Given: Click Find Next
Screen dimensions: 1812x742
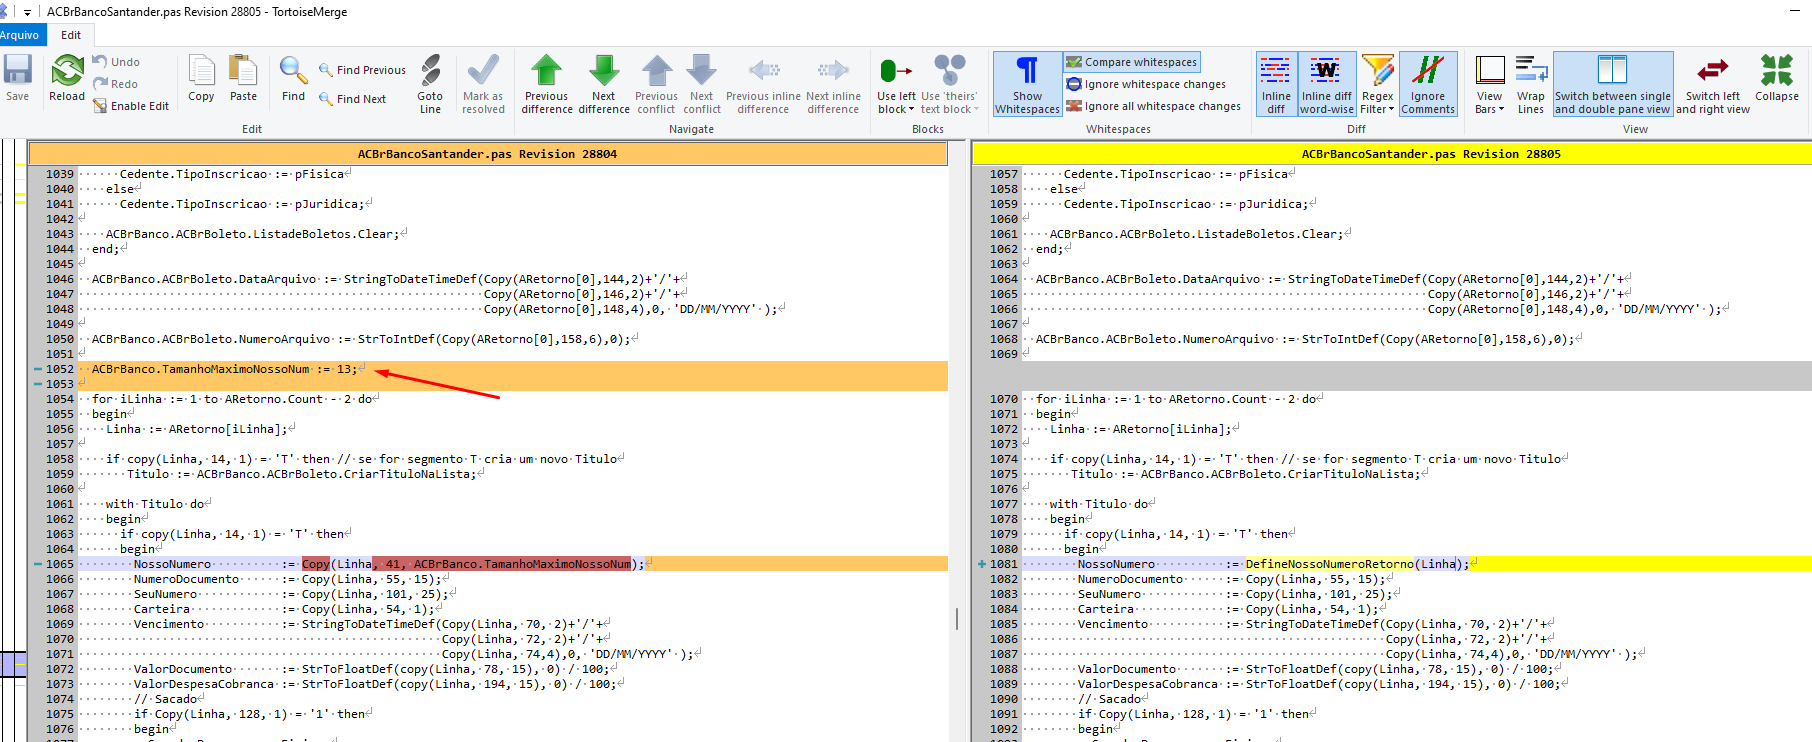Looking at the screenshot, I should tap(352, 99).
